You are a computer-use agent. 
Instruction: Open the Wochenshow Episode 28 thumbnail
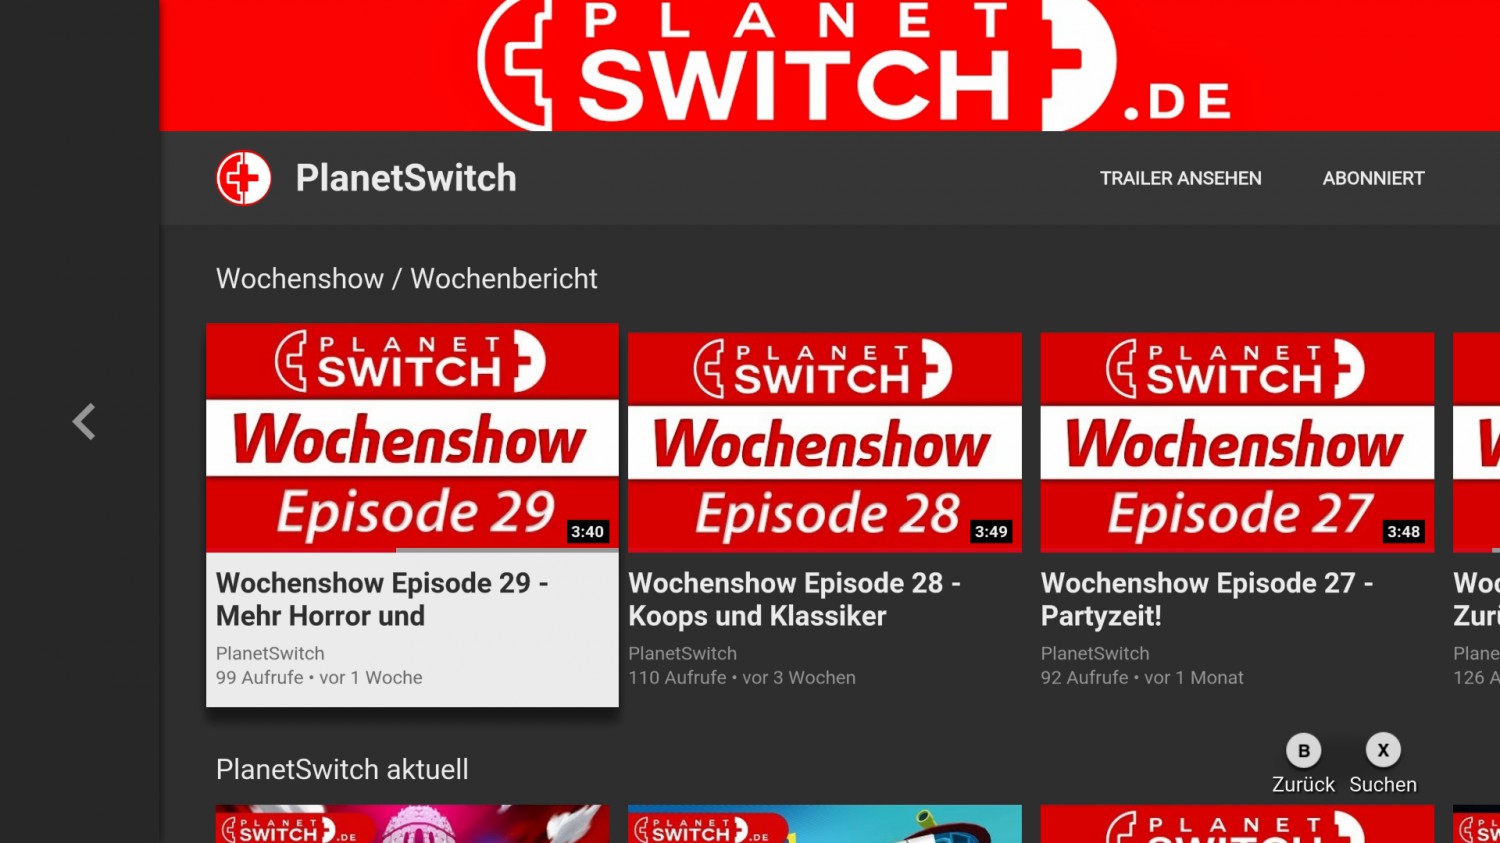pos(825,442)
